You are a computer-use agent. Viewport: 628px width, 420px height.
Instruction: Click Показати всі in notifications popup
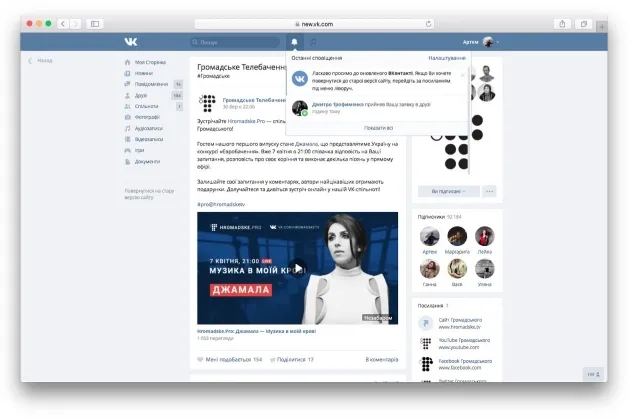point(378,128)
